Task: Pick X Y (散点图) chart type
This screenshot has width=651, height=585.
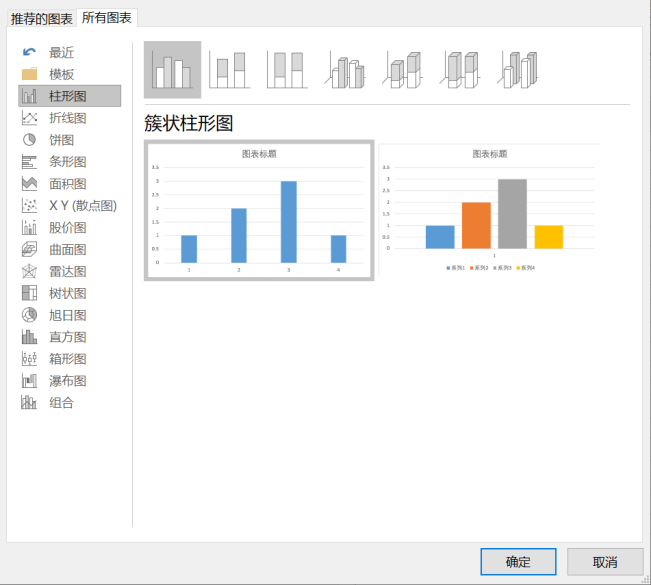Action: (82, 206)
